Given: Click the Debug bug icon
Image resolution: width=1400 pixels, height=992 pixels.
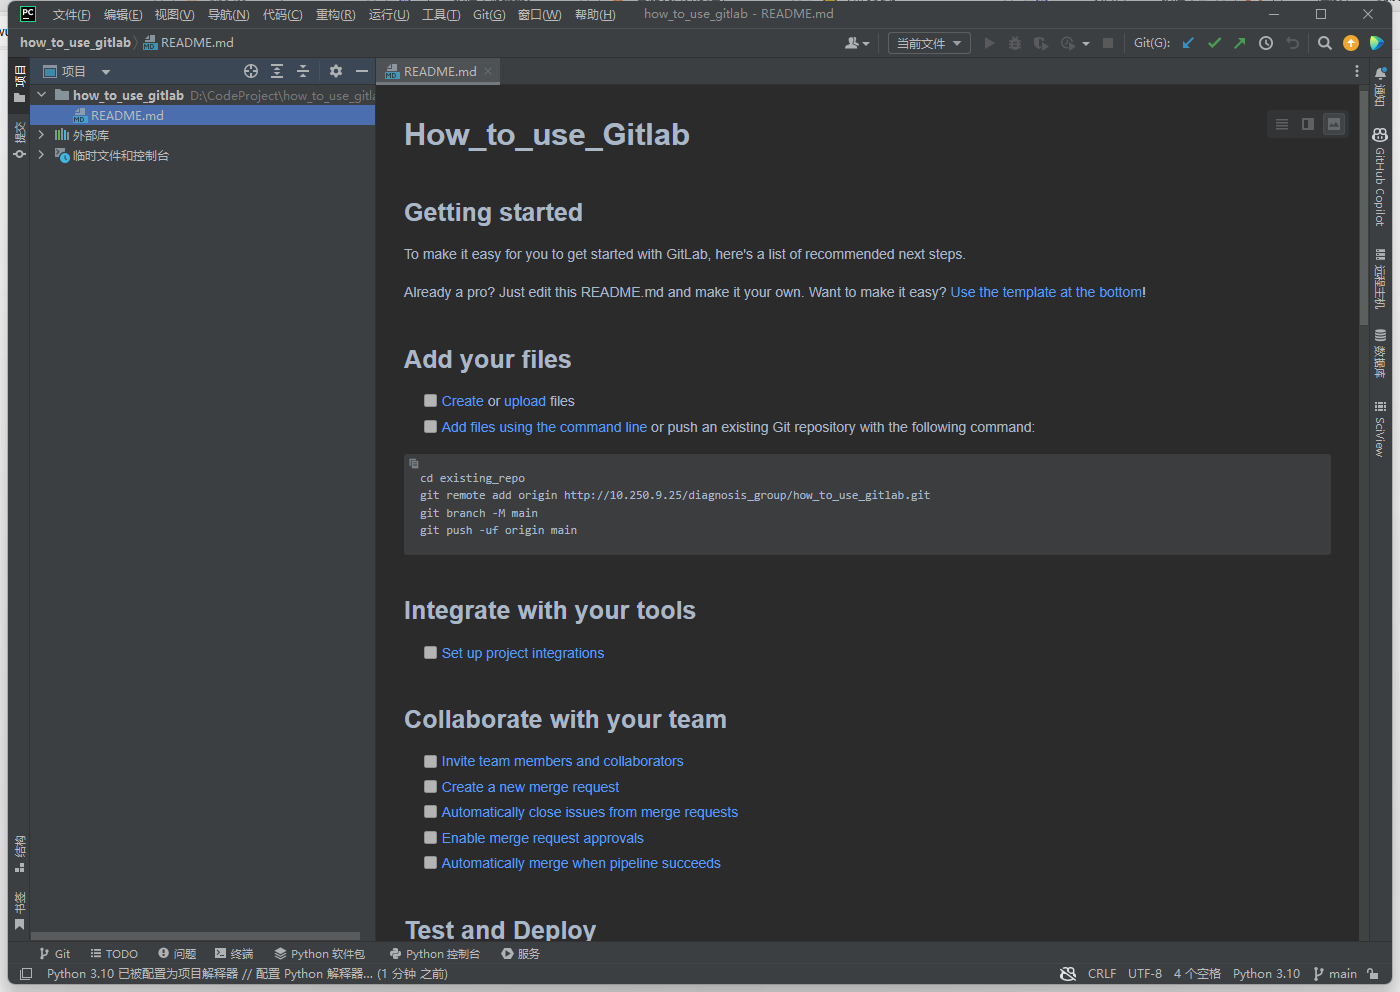Looking at the screenshot, I should click(x=1015, y=43).
